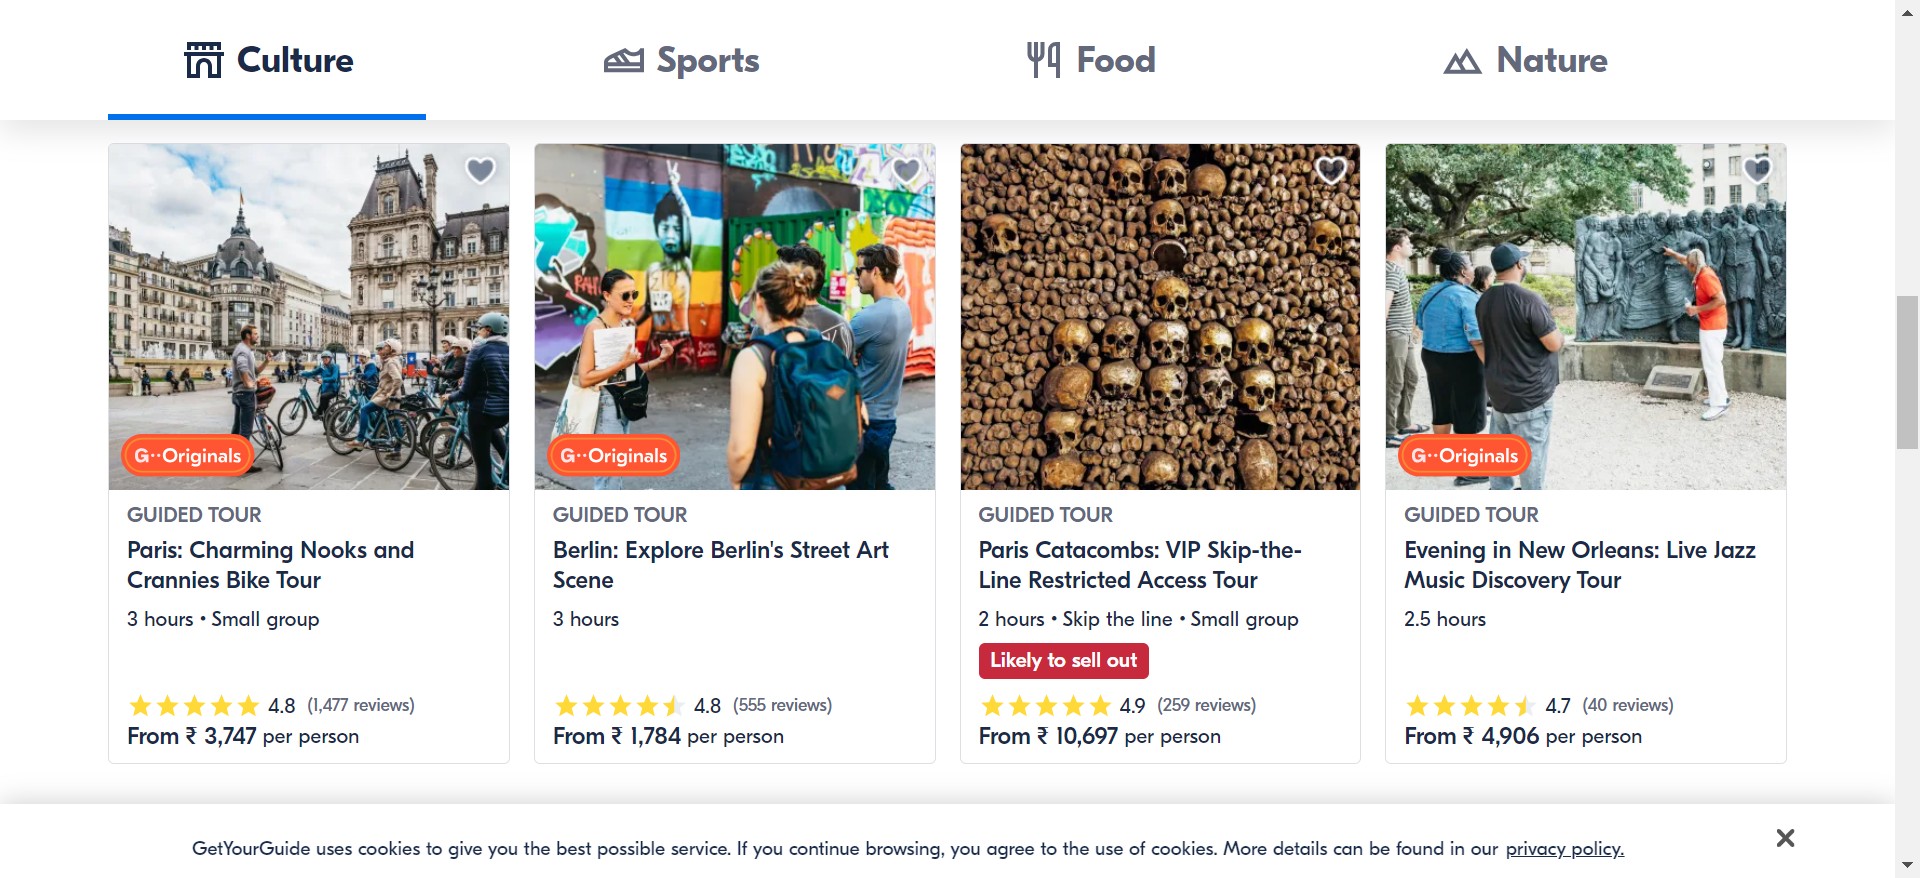Click the New Orleans jazz tour photo
This screenshot has height=878, width=1920.
tap(1585, 317)
